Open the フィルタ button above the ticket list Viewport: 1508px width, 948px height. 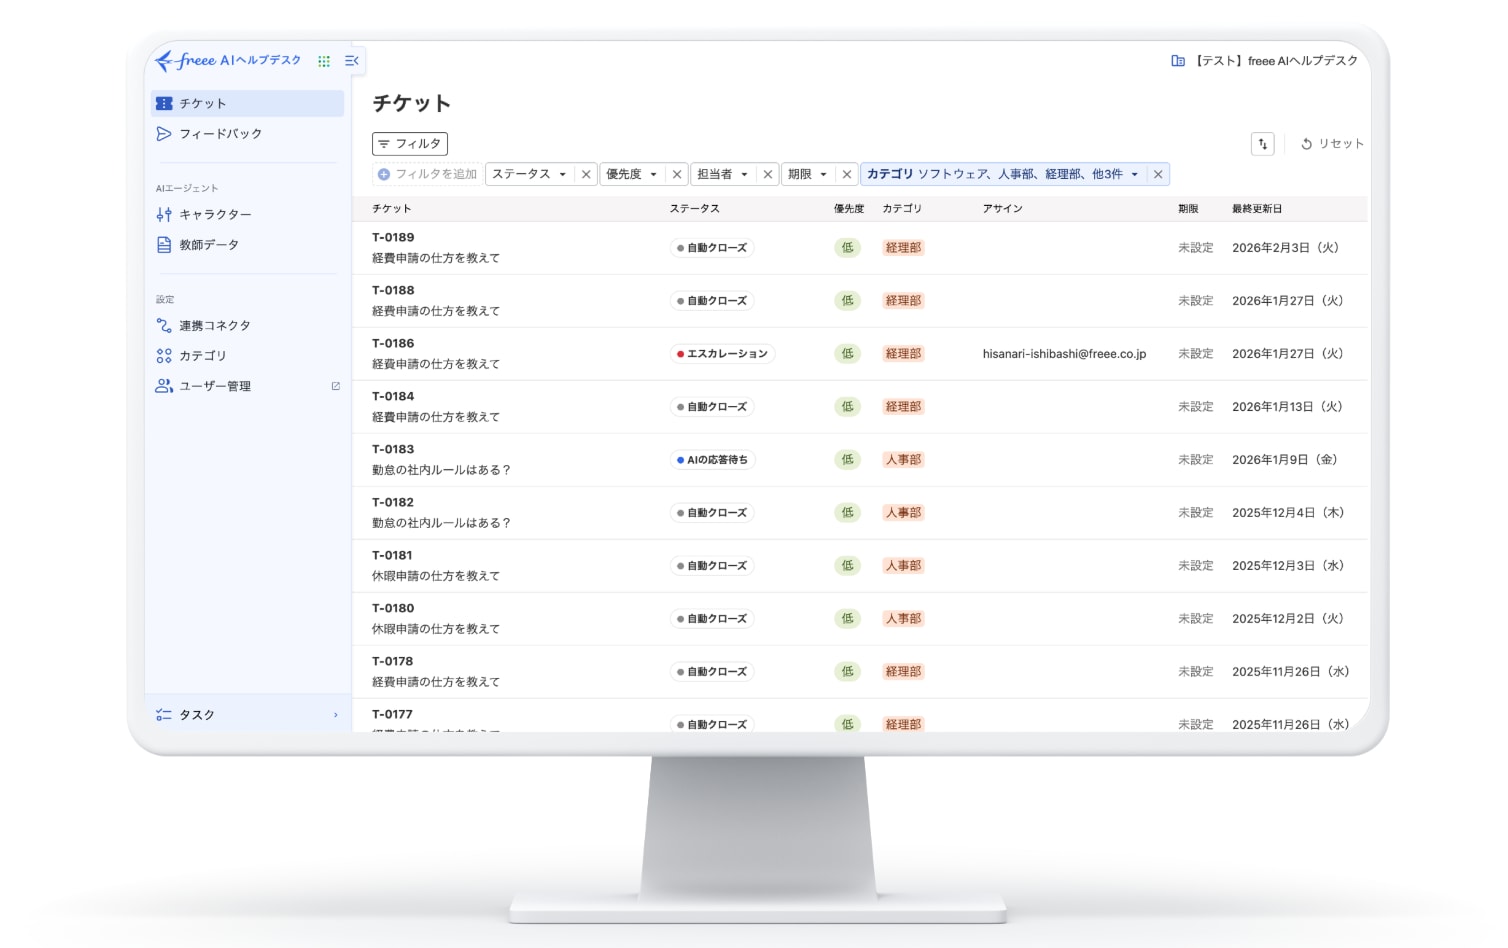(412, 143)
